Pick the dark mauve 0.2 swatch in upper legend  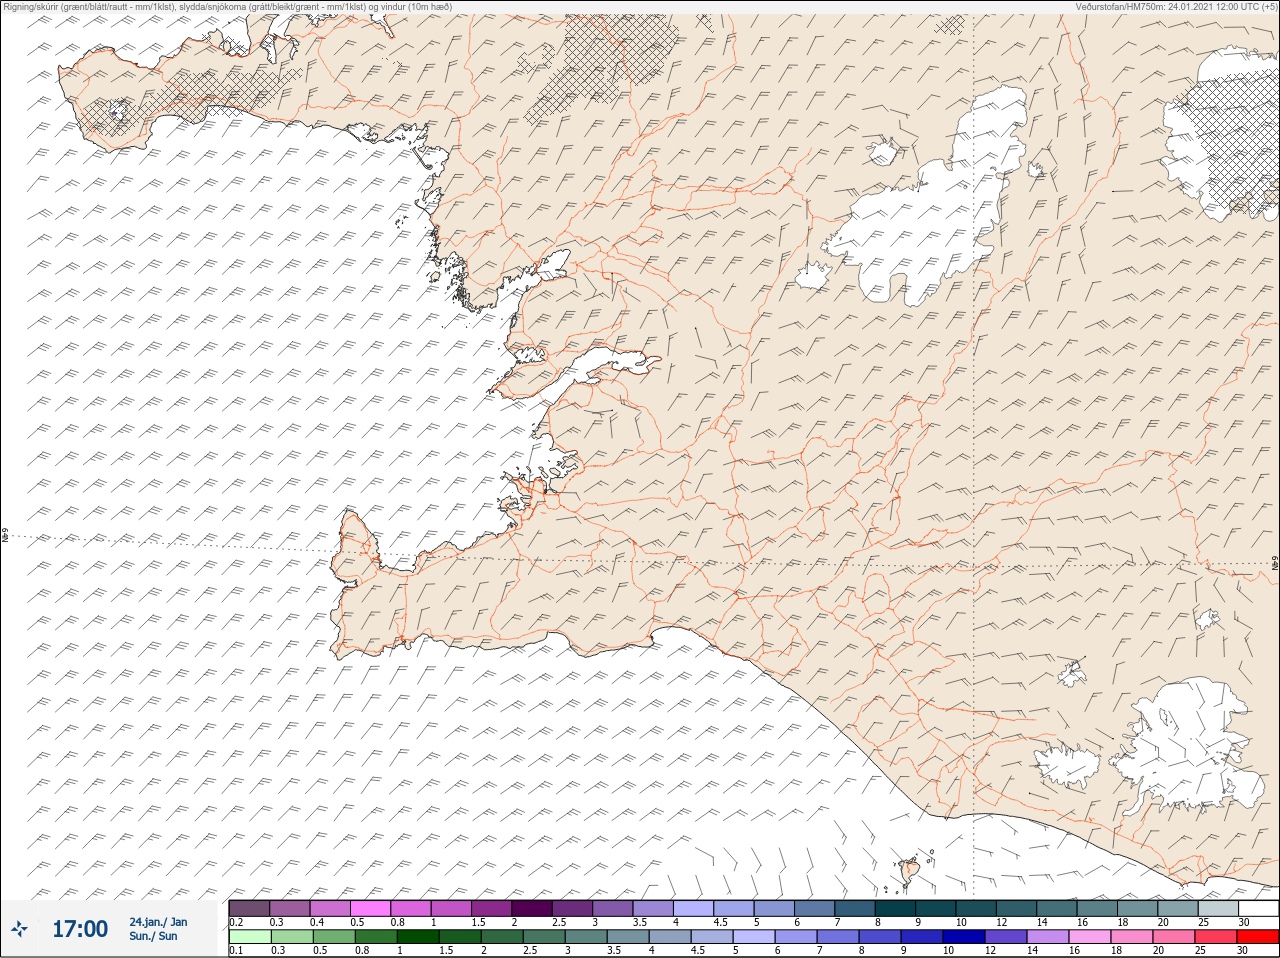(x=249, y=908)
